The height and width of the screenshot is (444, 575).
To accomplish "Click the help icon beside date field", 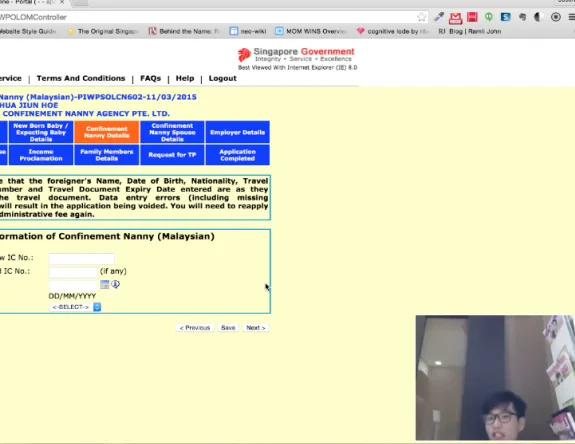I will point(116,284).
